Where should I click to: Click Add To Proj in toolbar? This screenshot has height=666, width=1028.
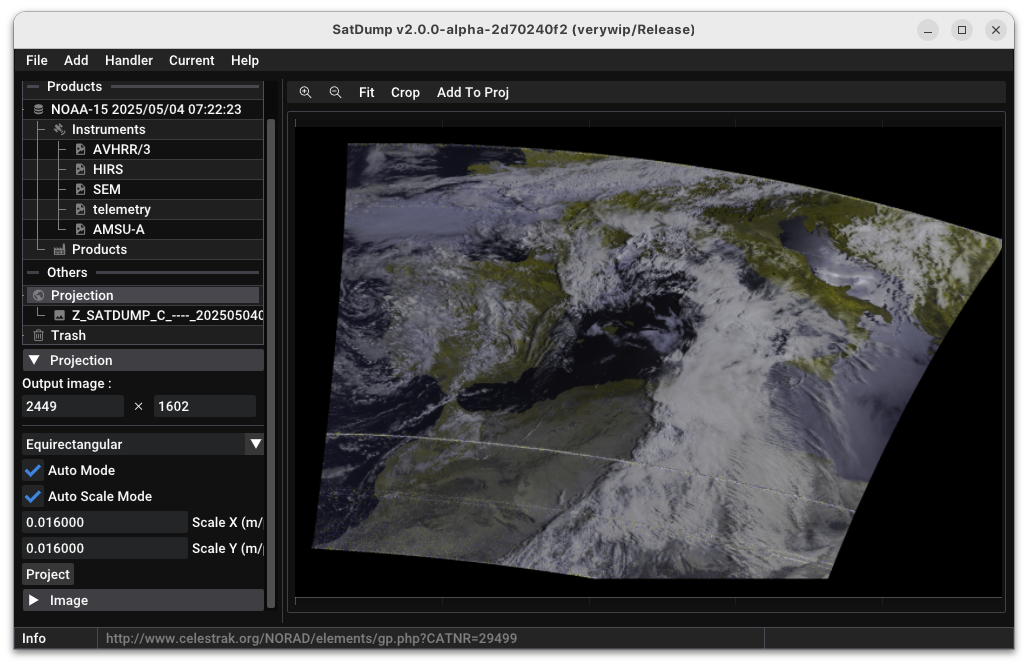tap(473, 92)
